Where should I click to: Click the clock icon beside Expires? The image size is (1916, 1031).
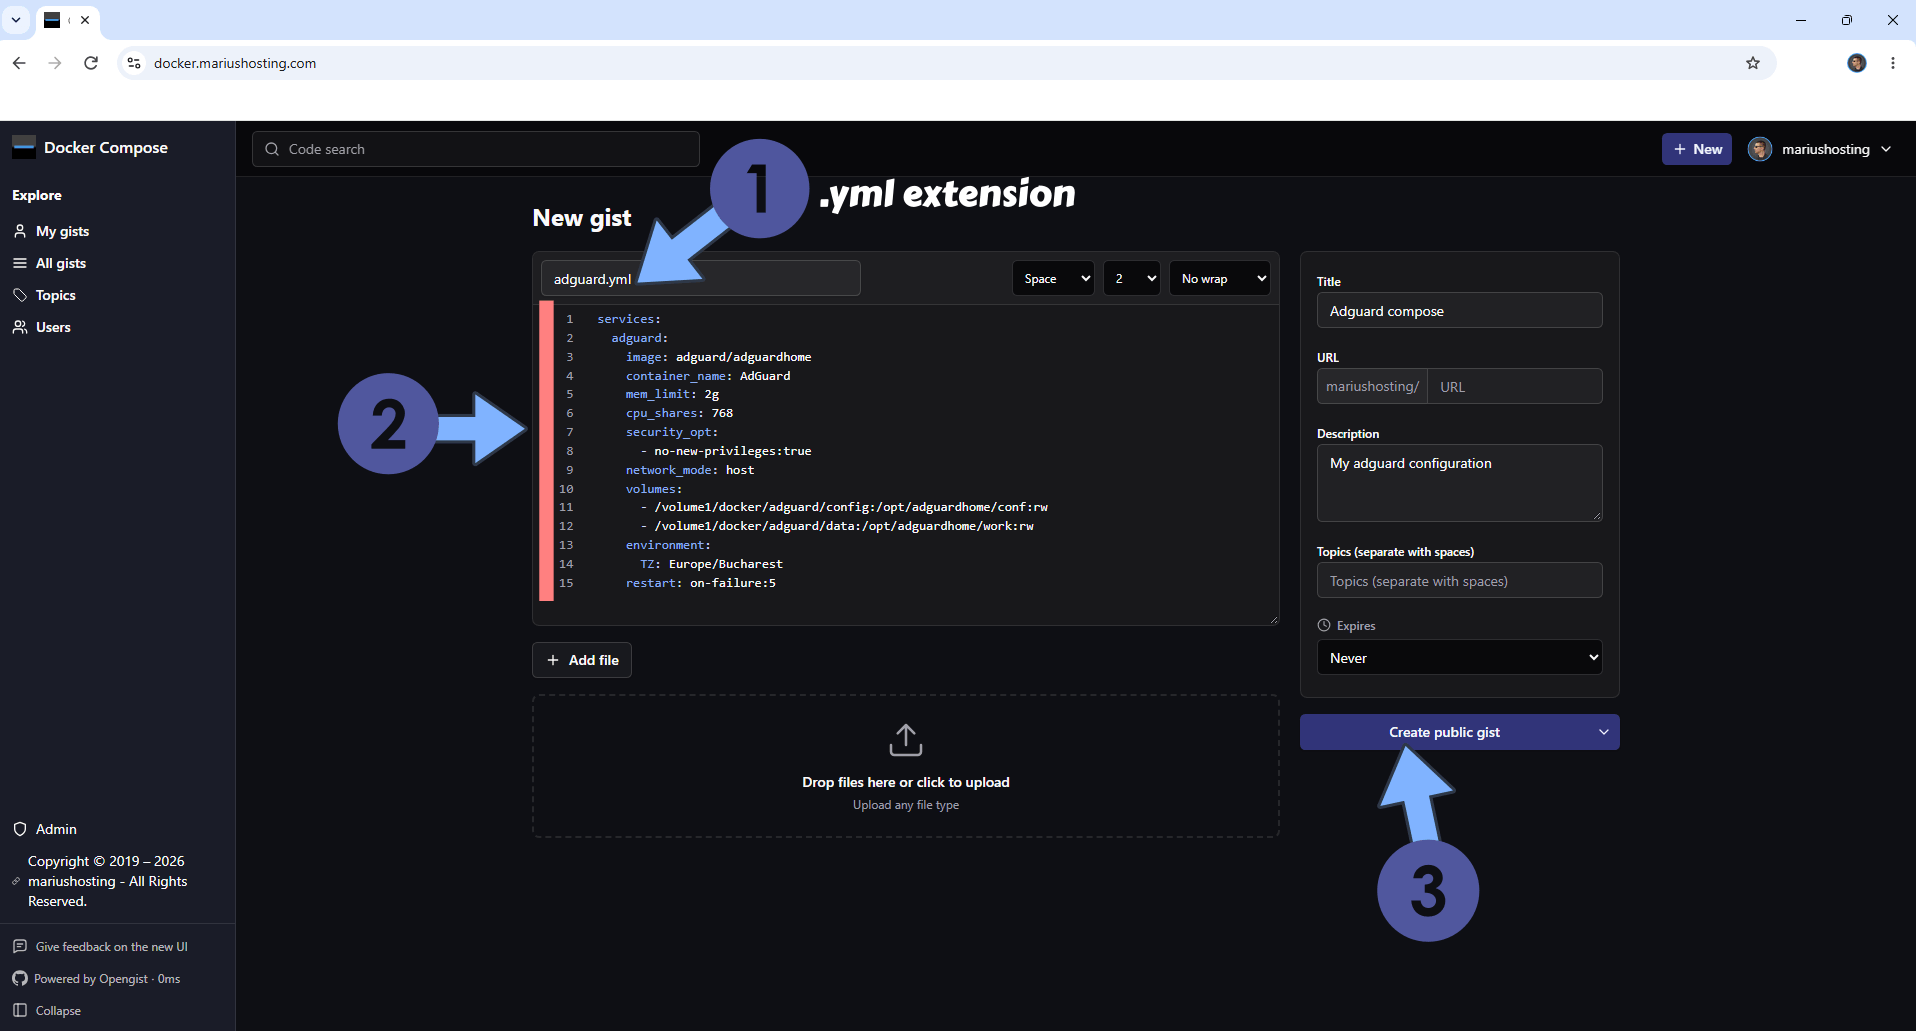click(1324, 625)
